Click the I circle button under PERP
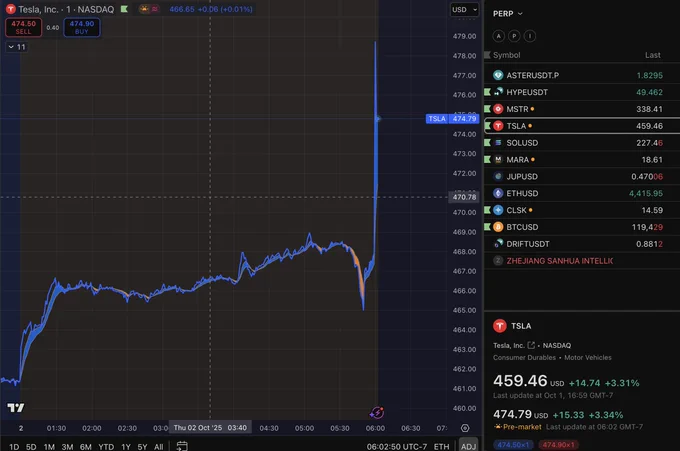The width and height of the screenshot is (680, 451). (530, 36)
